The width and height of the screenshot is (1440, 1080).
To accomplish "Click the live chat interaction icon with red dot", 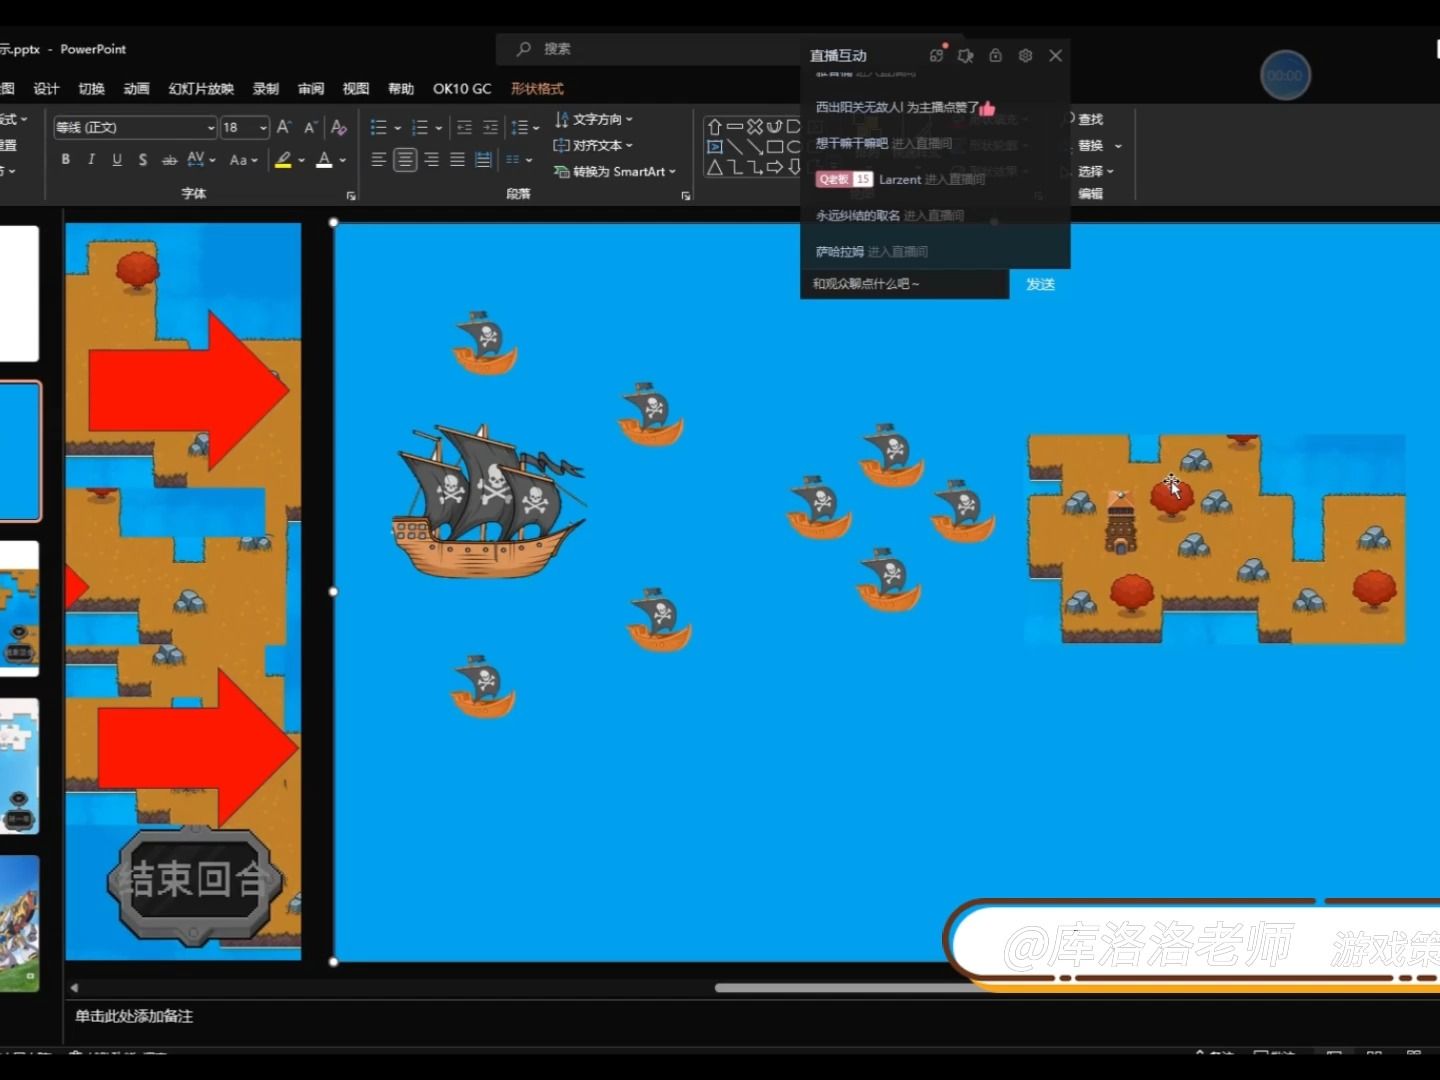I will 936,55.
